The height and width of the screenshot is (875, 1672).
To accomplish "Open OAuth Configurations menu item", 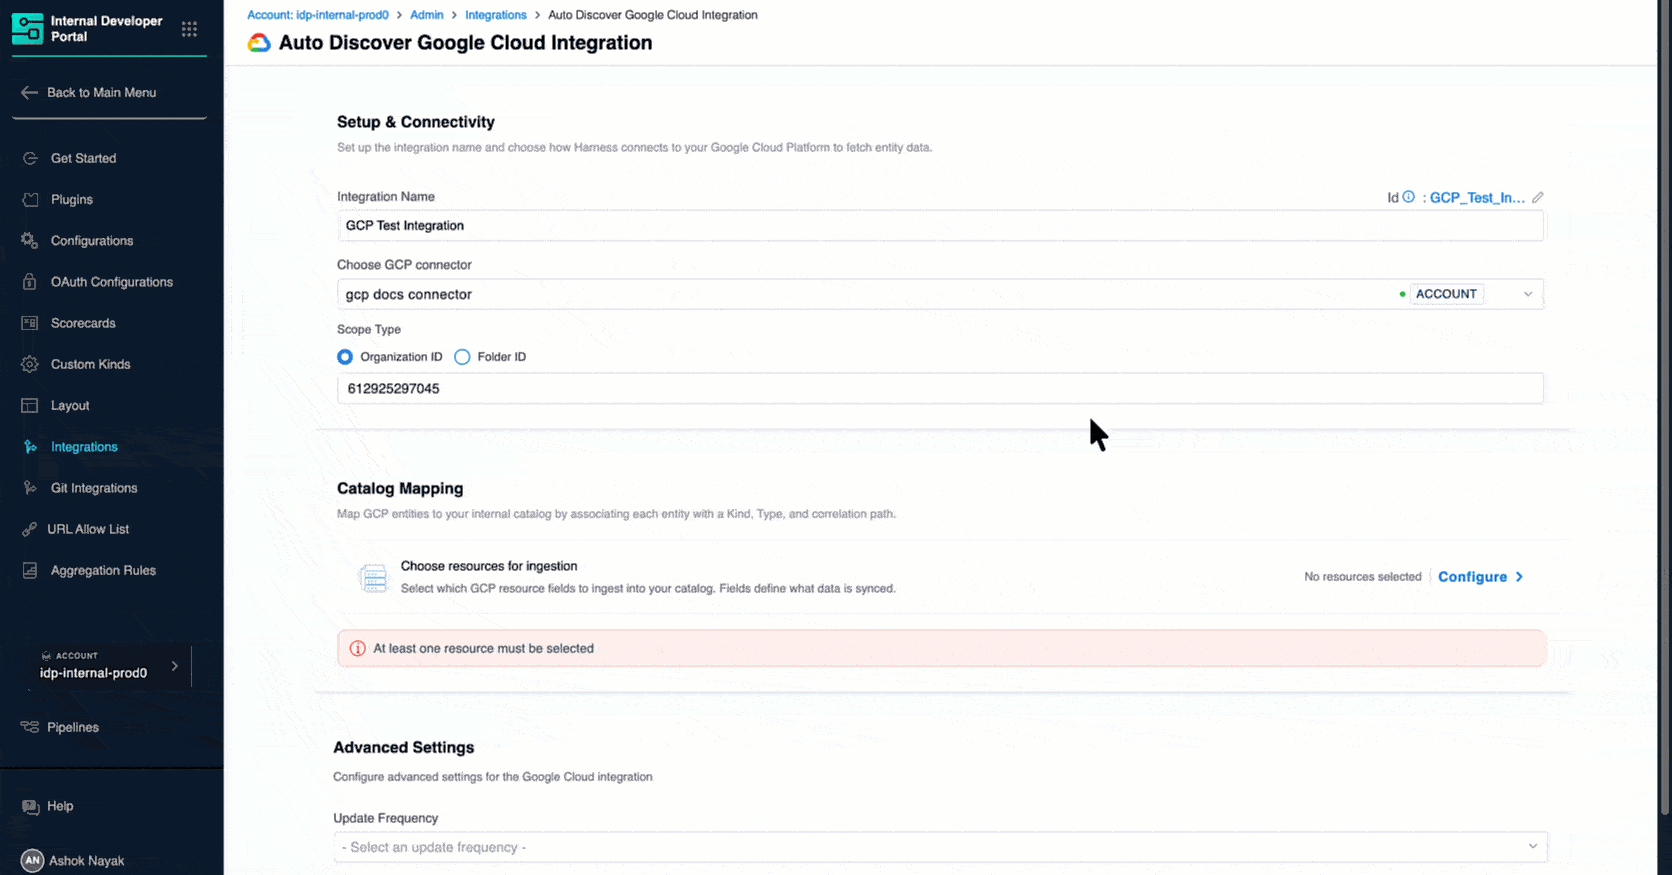I will [x=112, y=282].
